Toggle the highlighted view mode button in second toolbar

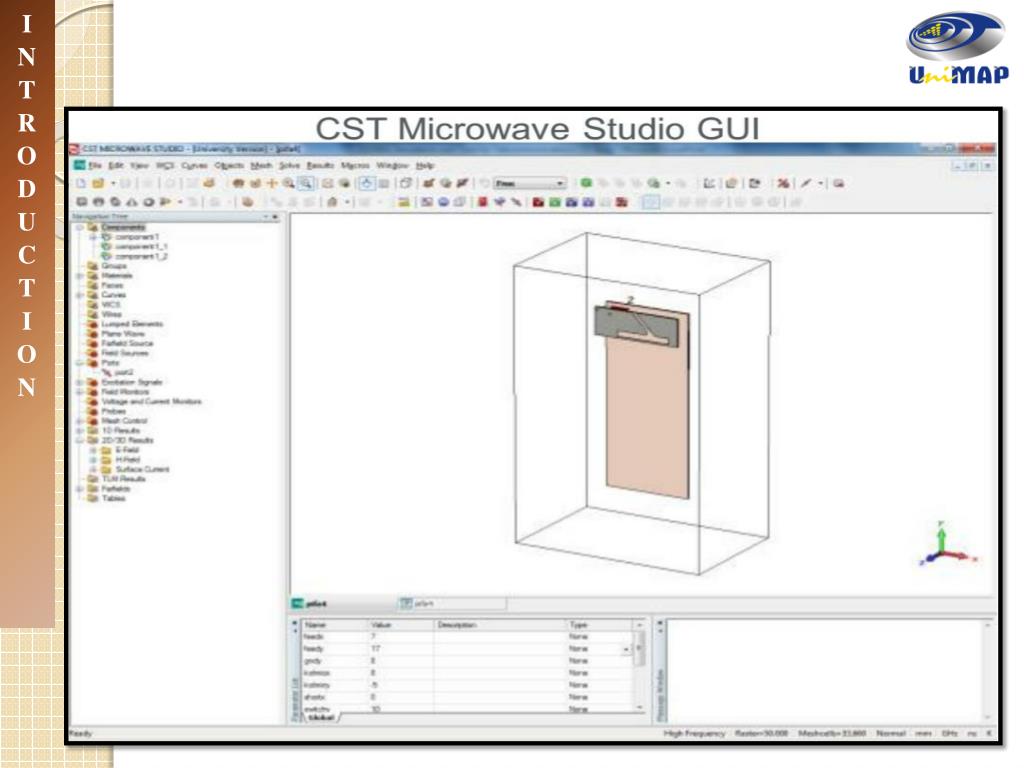(x=650, y=202)
